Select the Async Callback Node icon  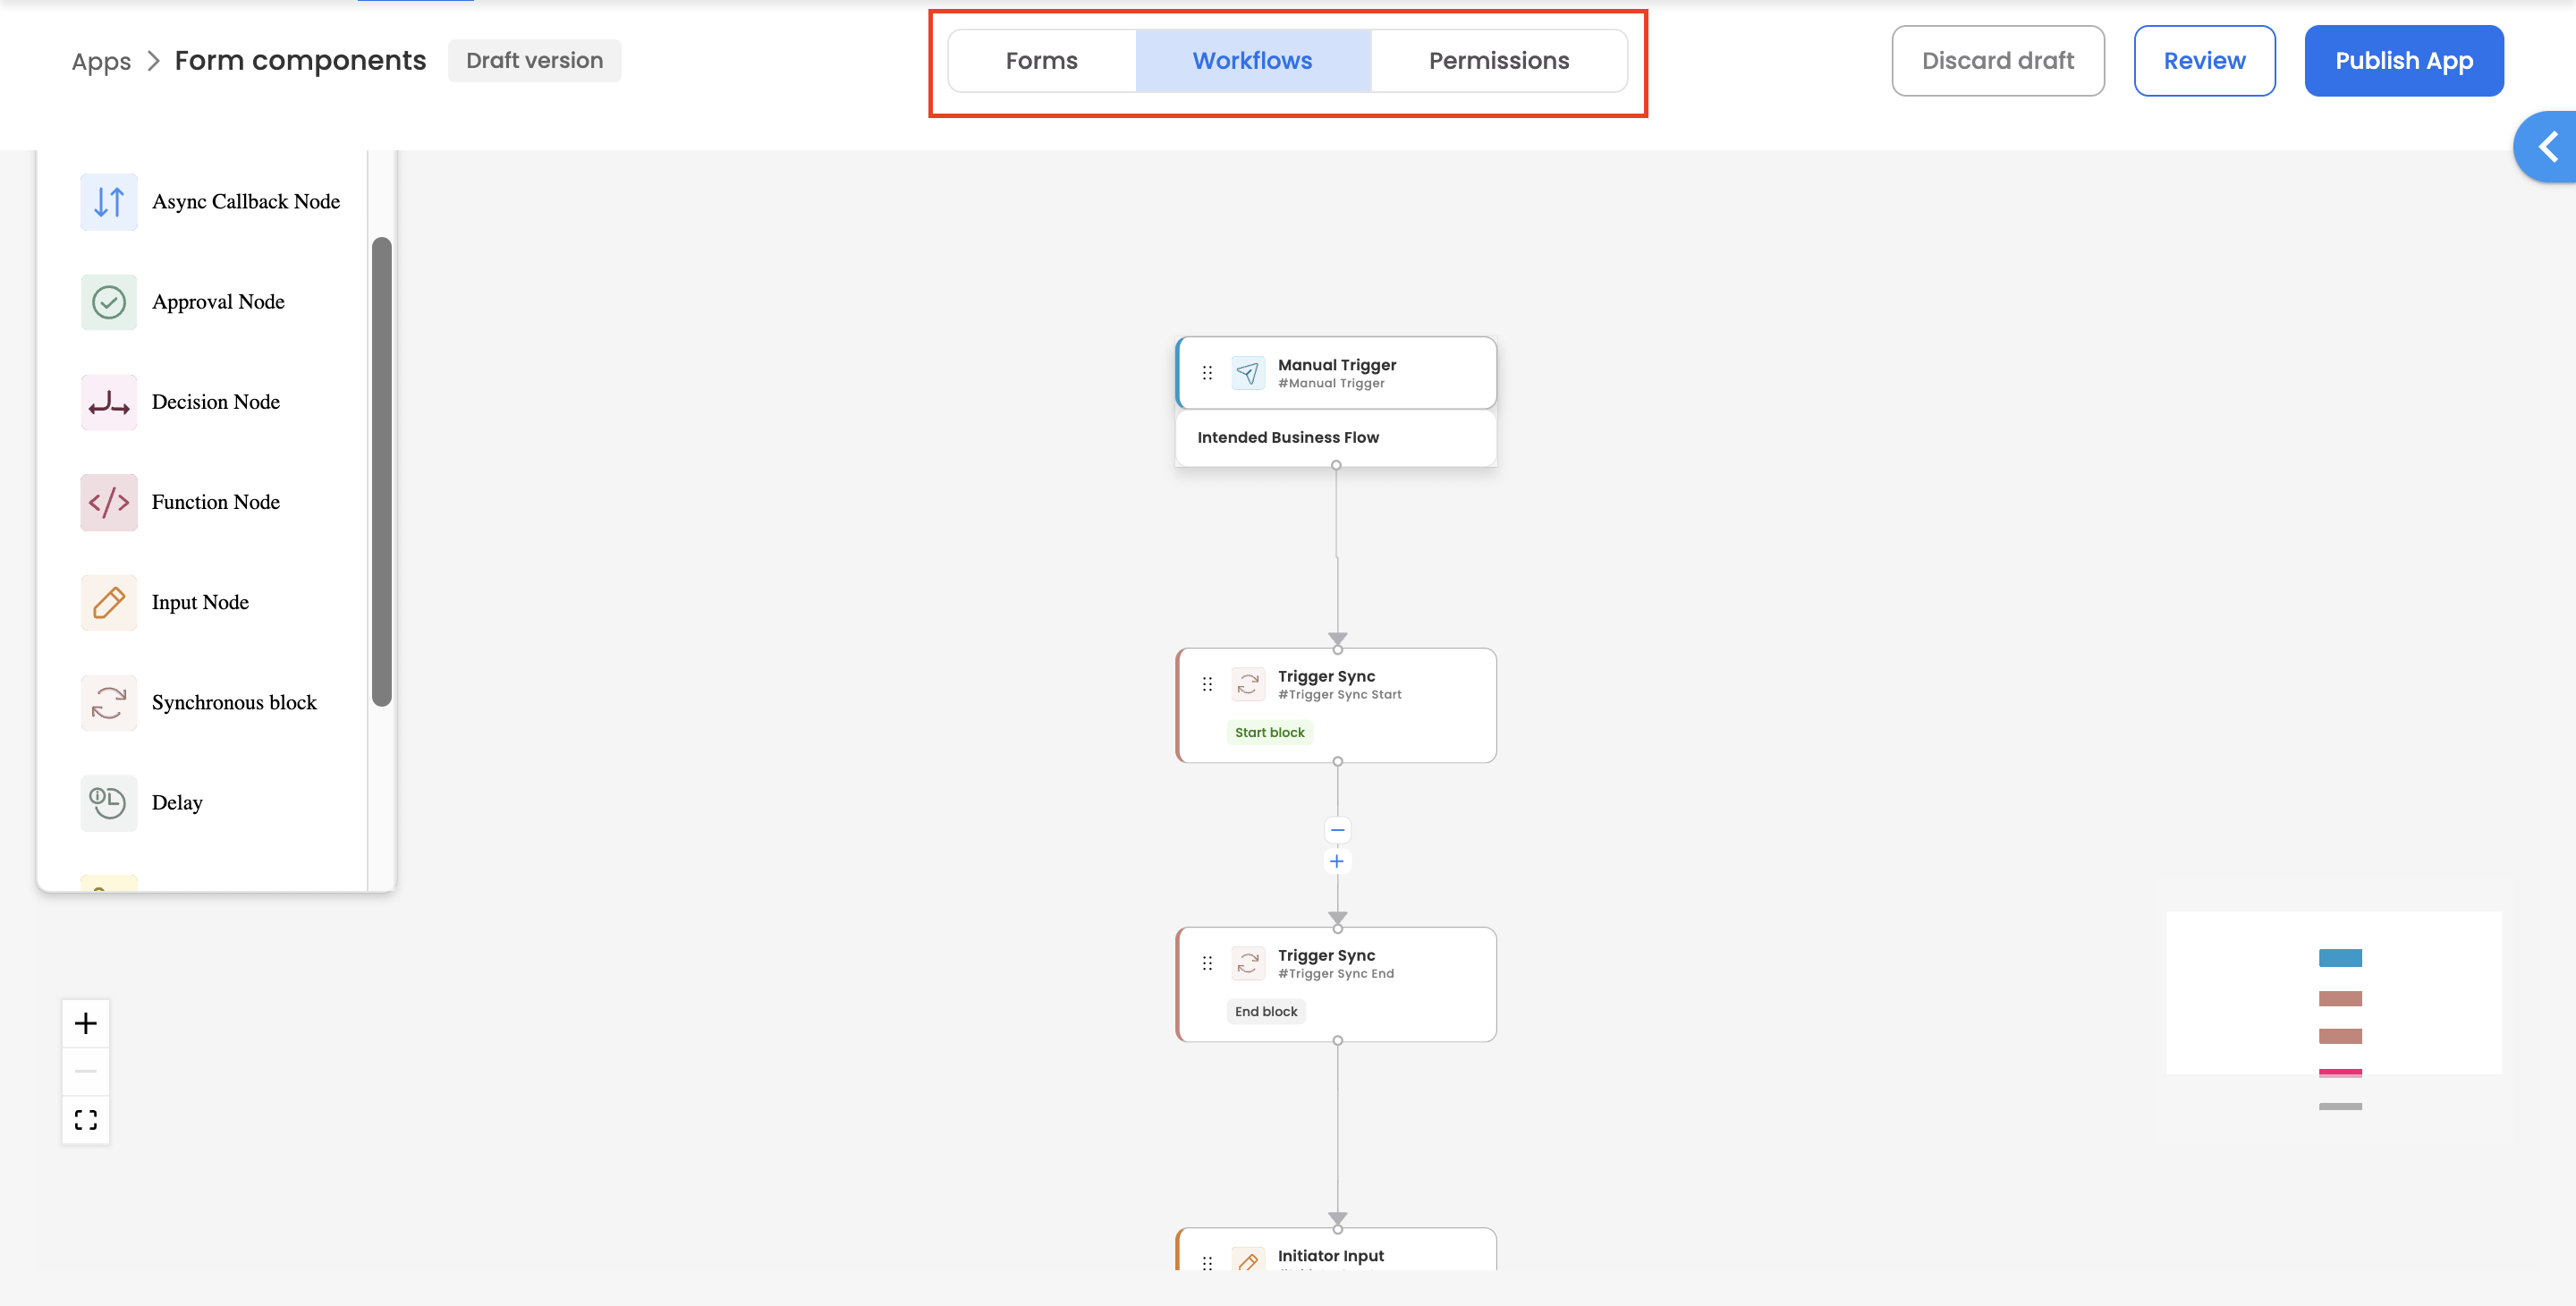[108, 202]
